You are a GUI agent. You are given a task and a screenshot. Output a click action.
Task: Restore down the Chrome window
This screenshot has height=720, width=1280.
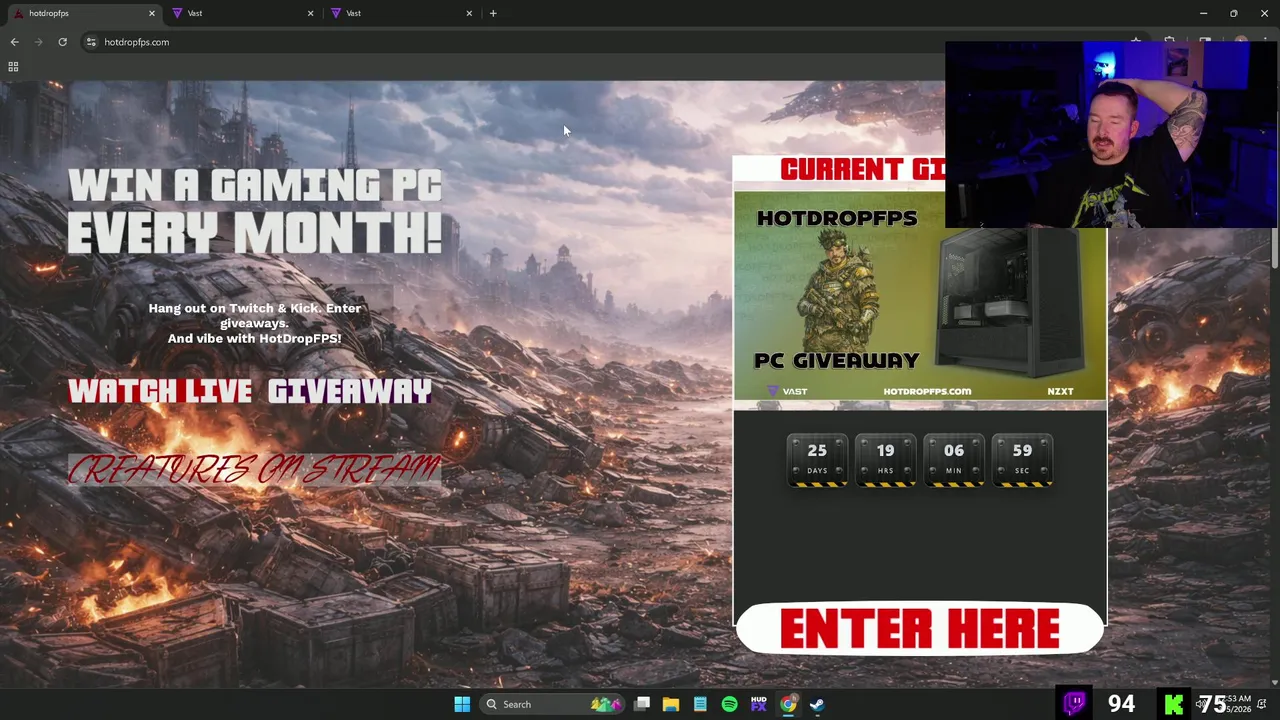pos(1234,13)
